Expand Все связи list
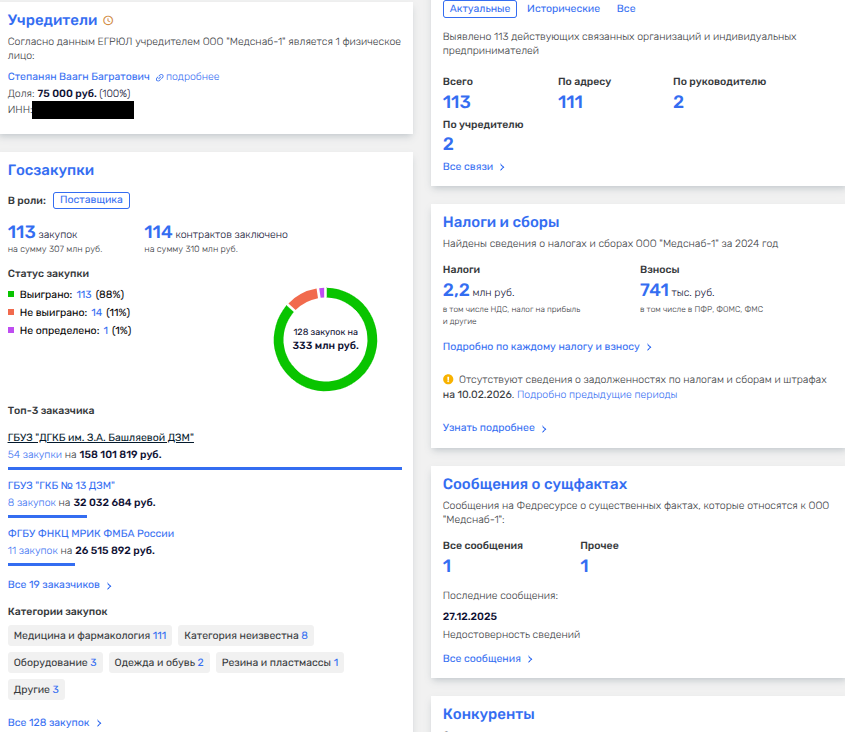The height and width of the screenshot is (732, 845). coord(474,167)
